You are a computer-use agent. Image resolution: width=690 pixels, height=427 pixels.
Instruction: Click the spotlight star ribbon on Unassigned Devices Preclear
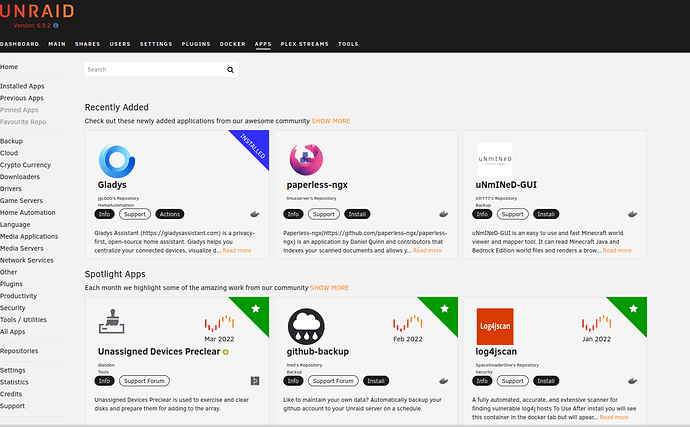(255, 309)
